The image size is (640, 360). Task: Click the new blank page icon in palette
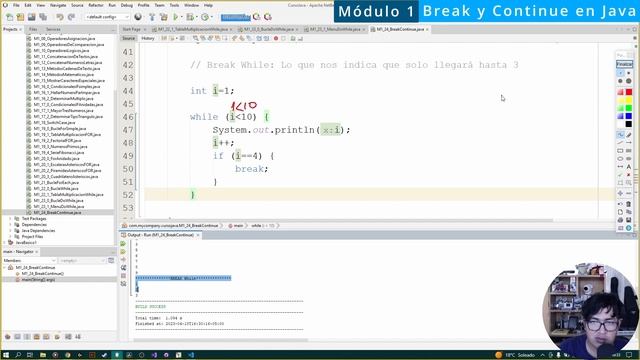tap(620, 212)
